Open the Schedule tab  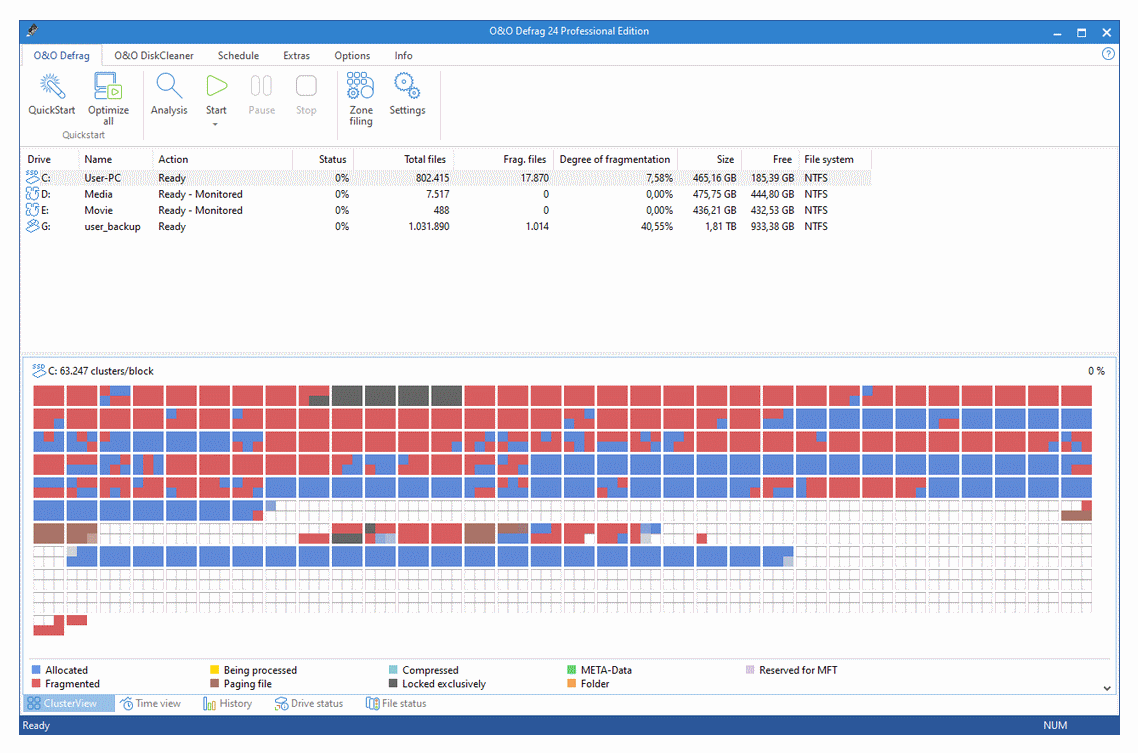pyautogui.click(x=238, y=55)
